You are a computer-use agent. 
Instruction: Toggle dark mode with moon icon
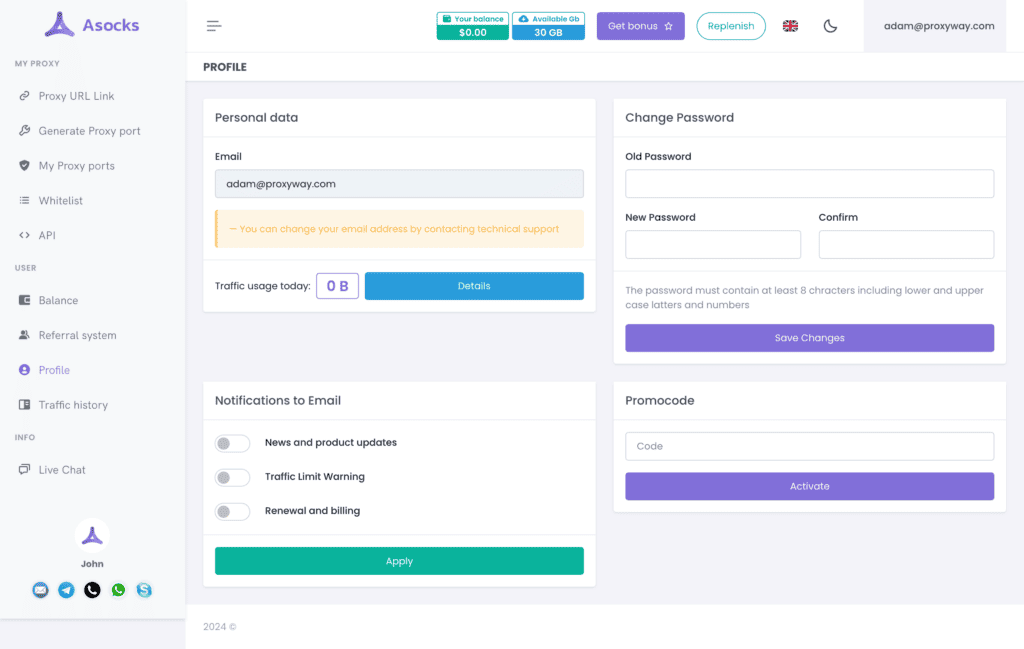[x=830, y=26]
